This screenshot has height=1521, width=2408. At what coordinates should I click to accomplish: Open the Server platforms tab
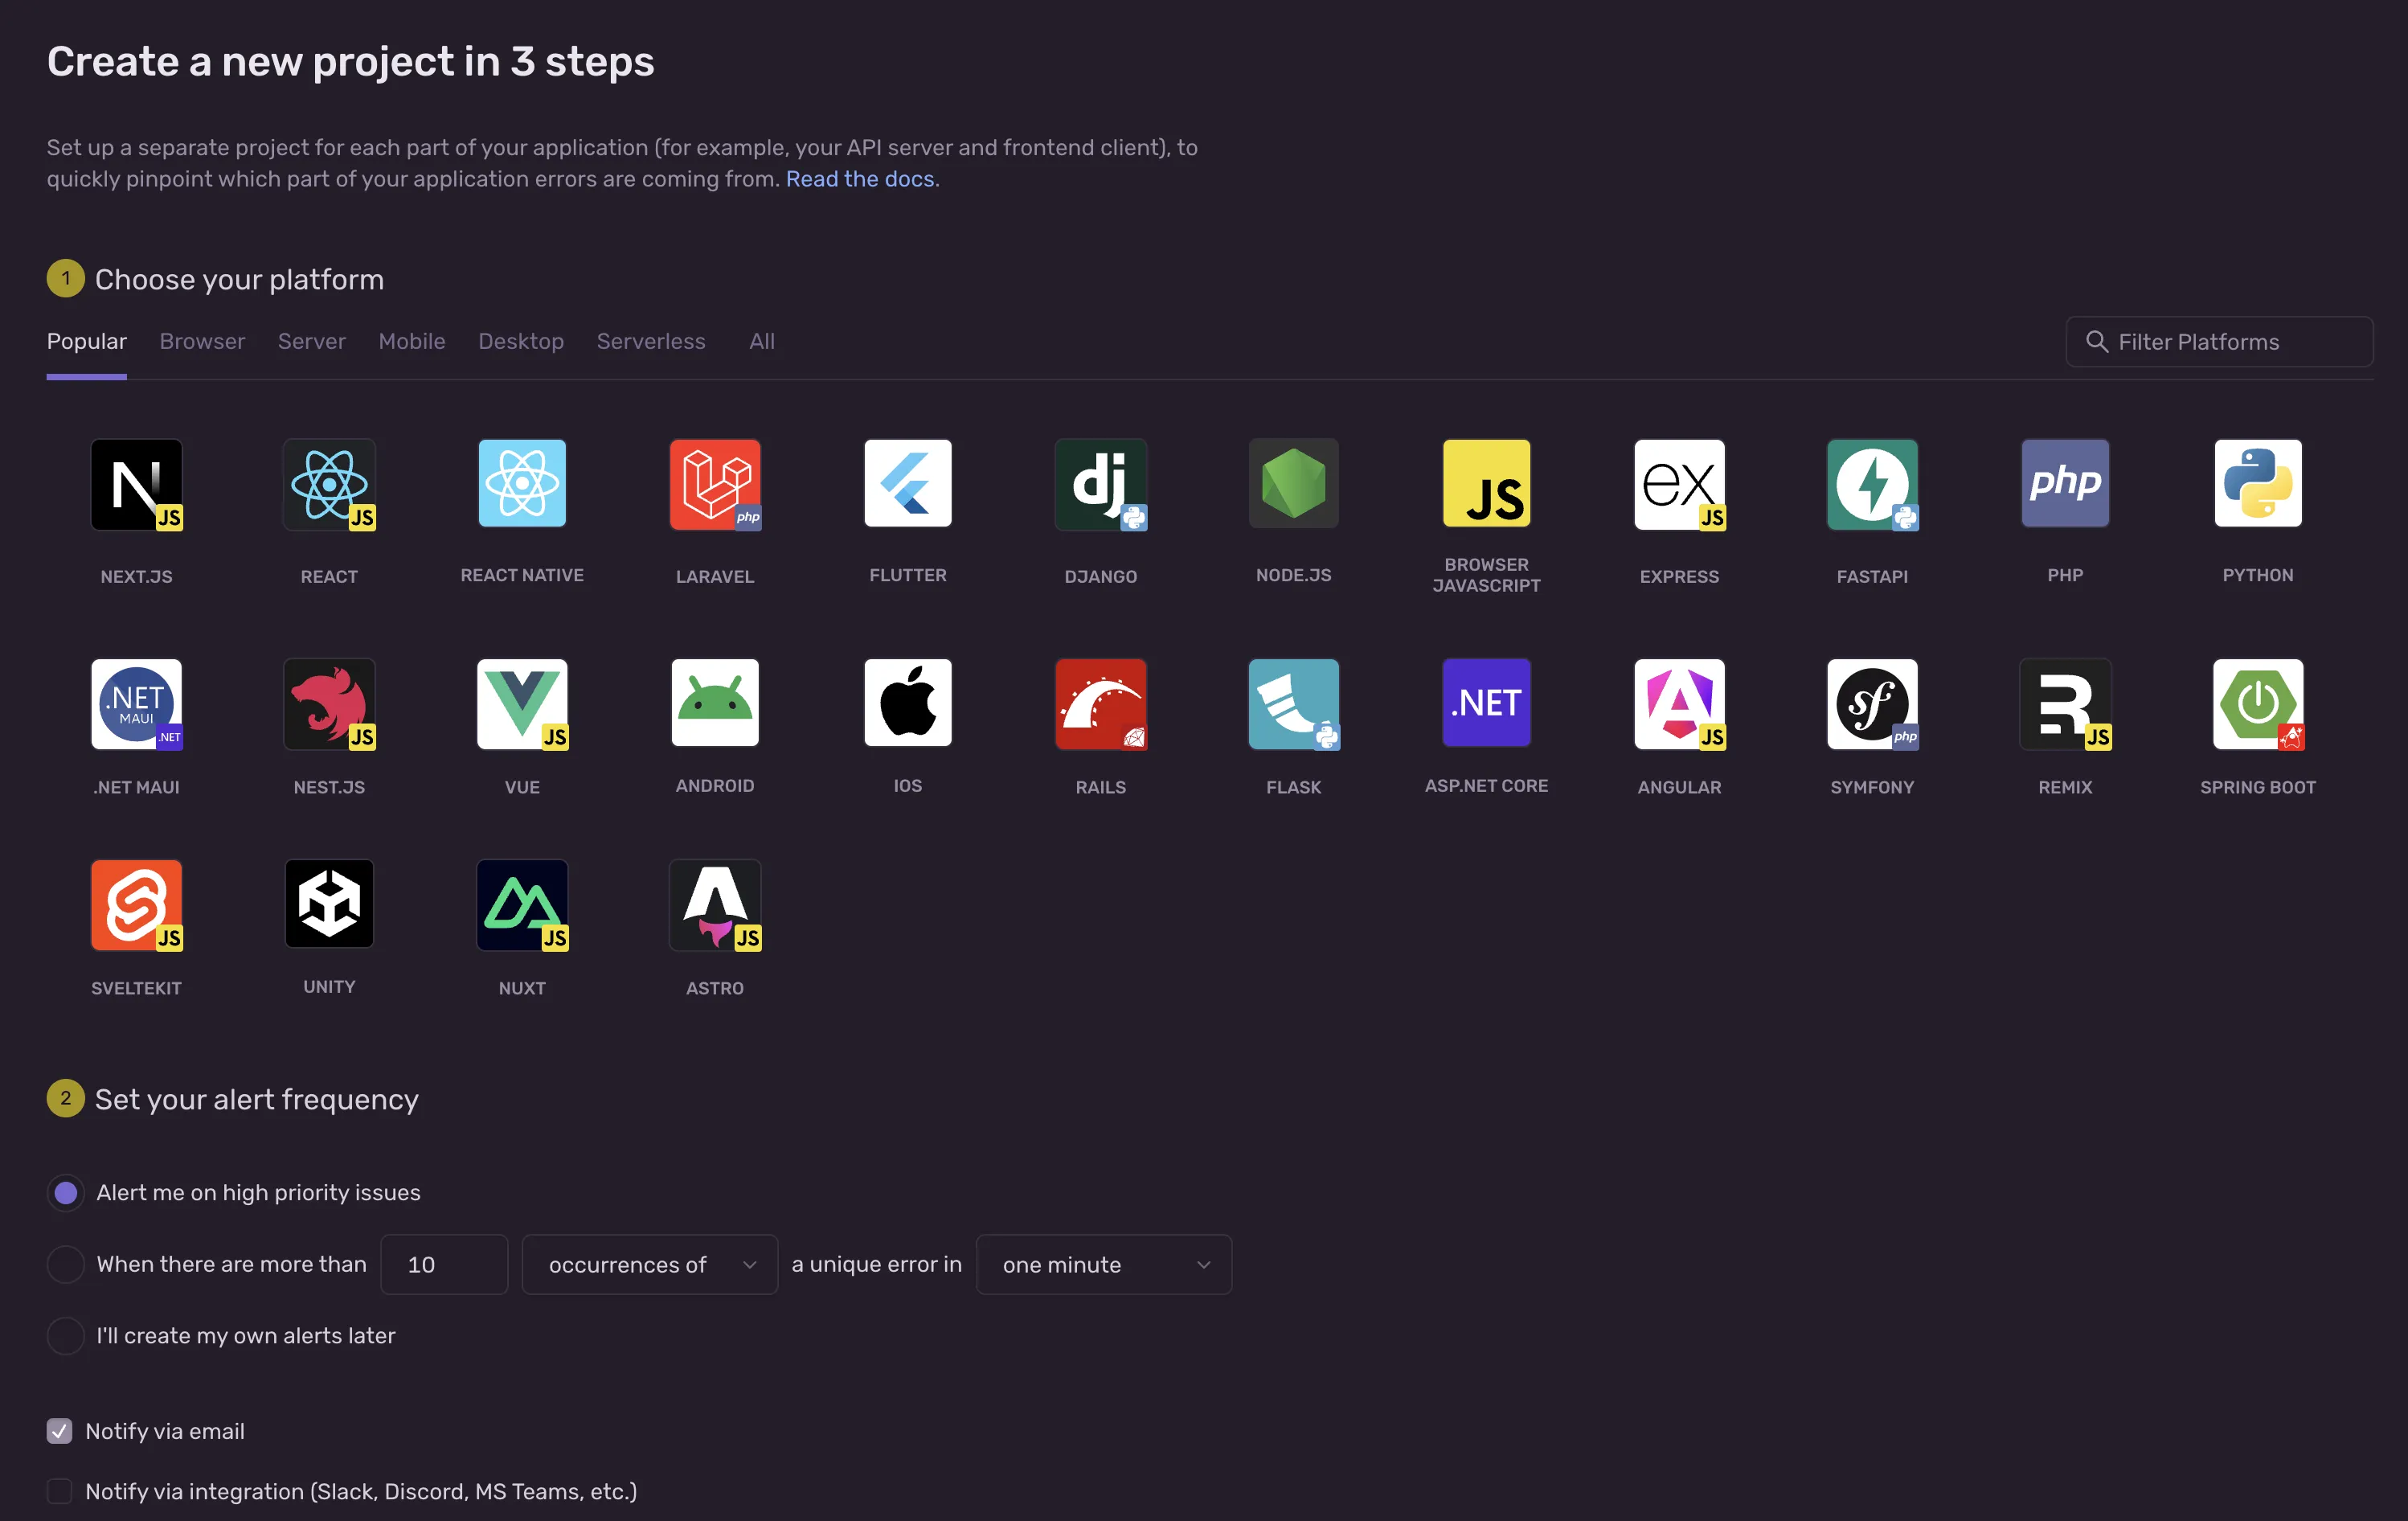312,342
